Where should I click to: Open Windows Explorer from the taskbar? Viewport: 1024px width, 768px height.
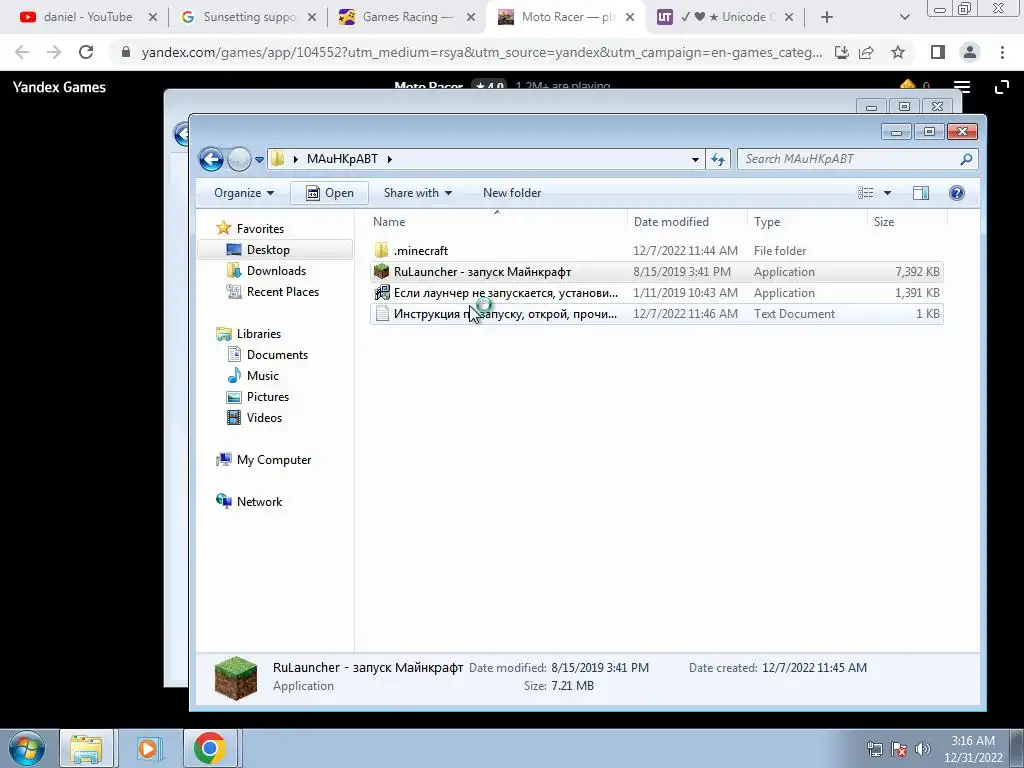[x=86, y=748]
